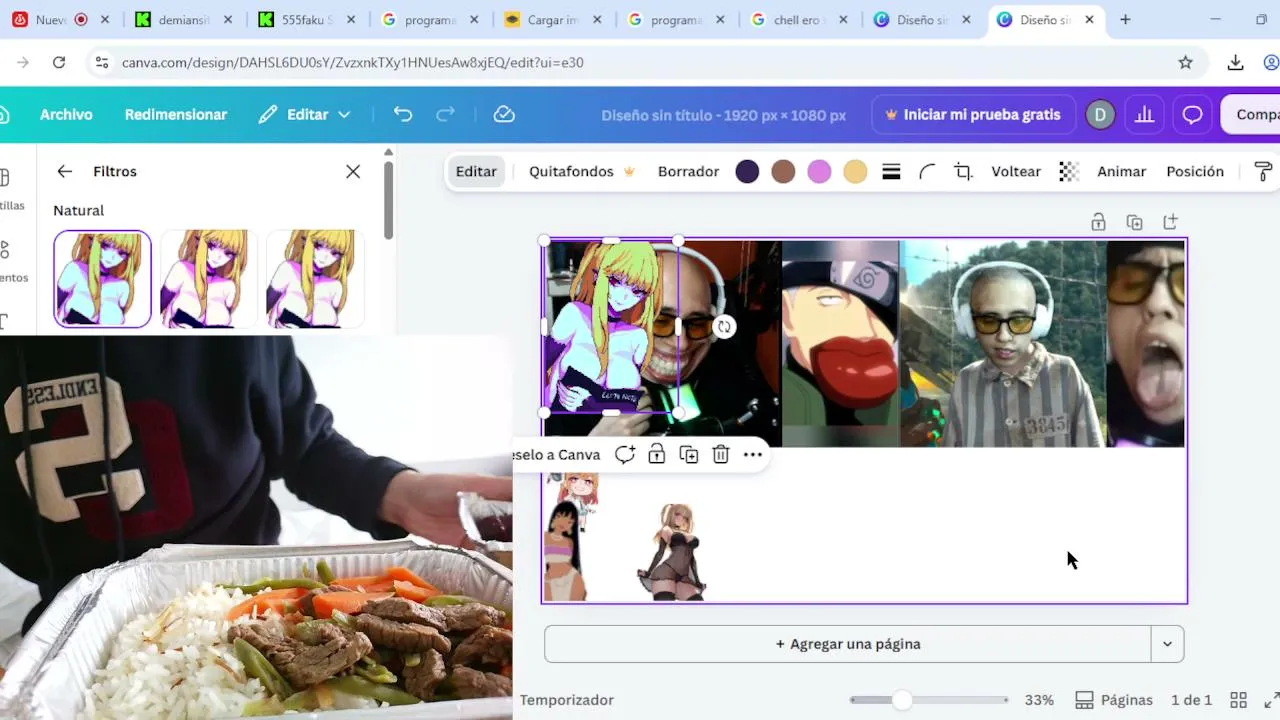Duplicate the selected image from floating toolbar
The image size is (1280, 720).
click(689, 455)
